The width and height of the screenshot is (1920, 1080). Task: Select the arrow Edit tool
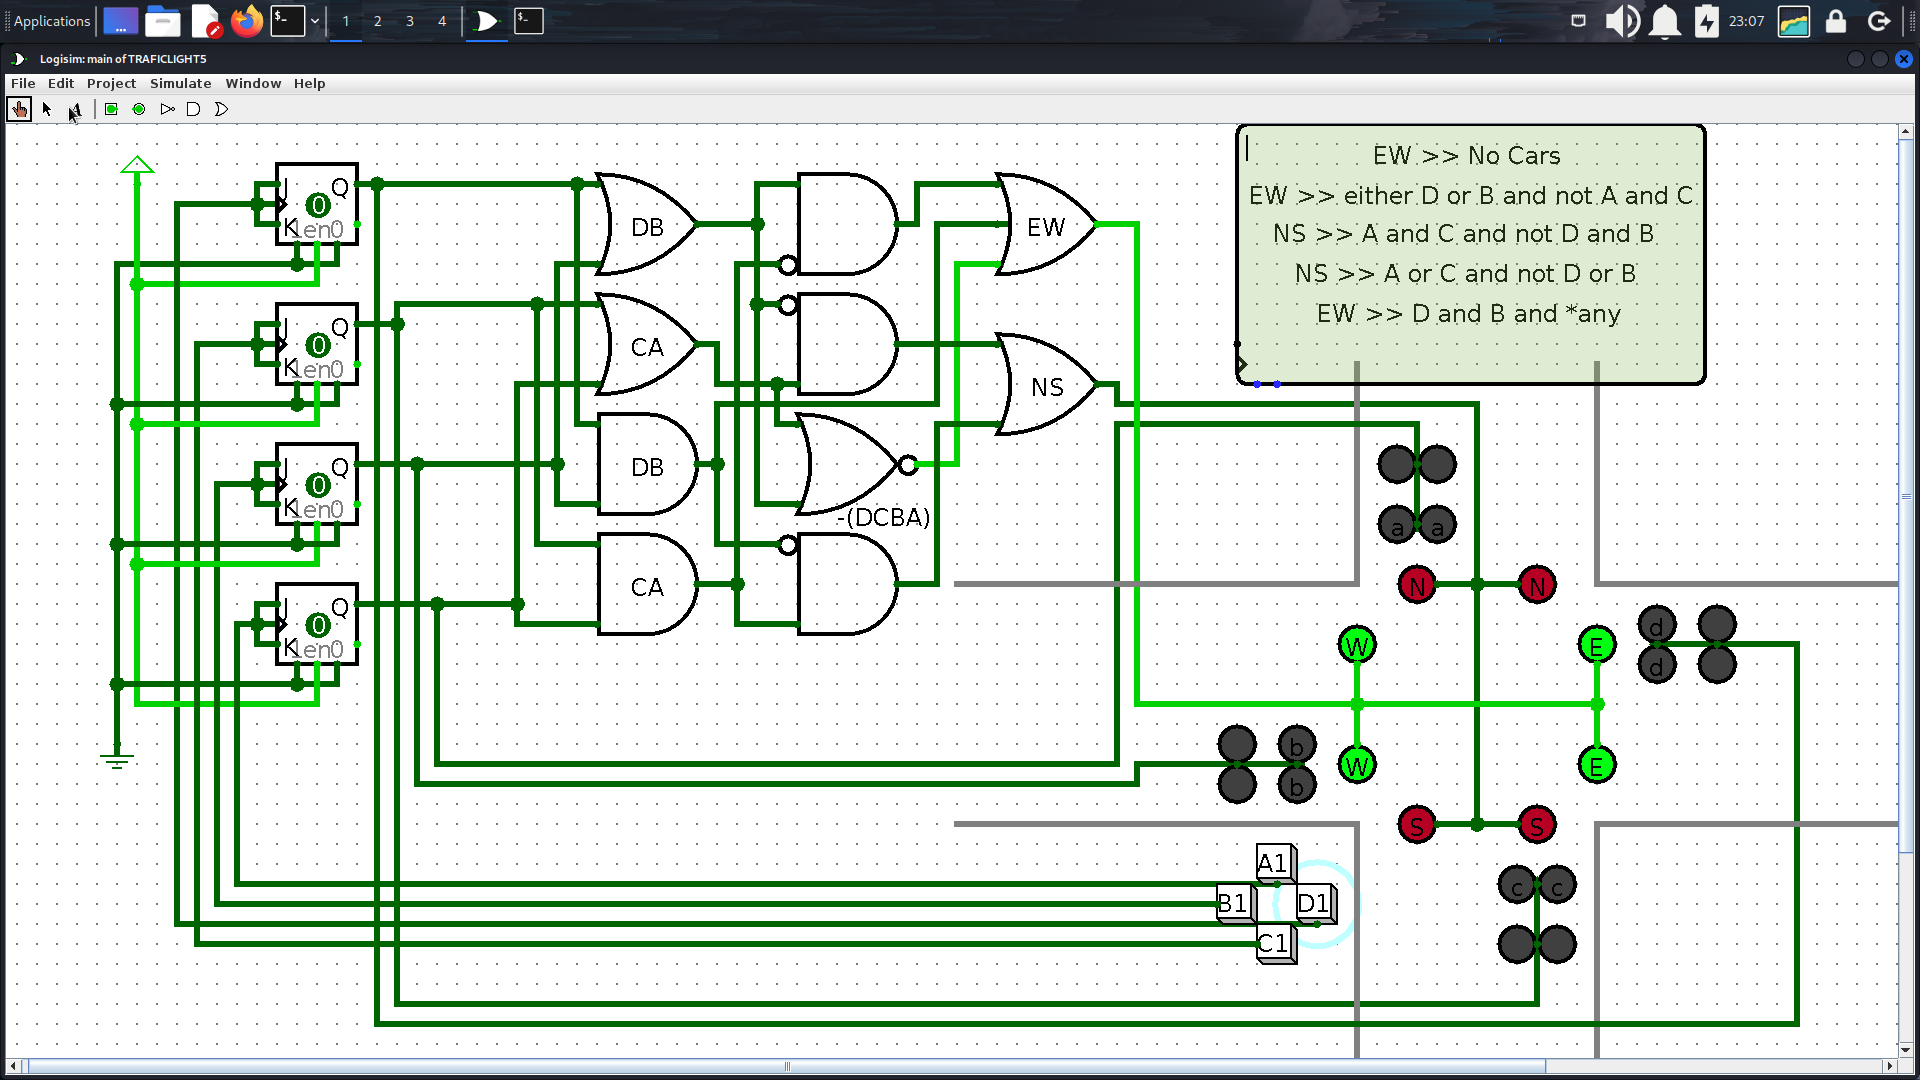click(x=47, y=109)
